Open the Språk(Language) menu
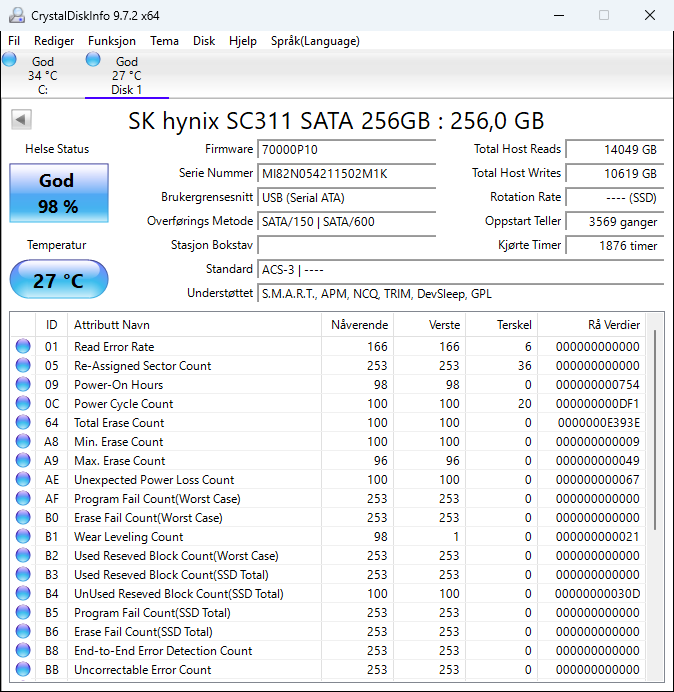Screen dimensions: 674x692 point(315,41)
